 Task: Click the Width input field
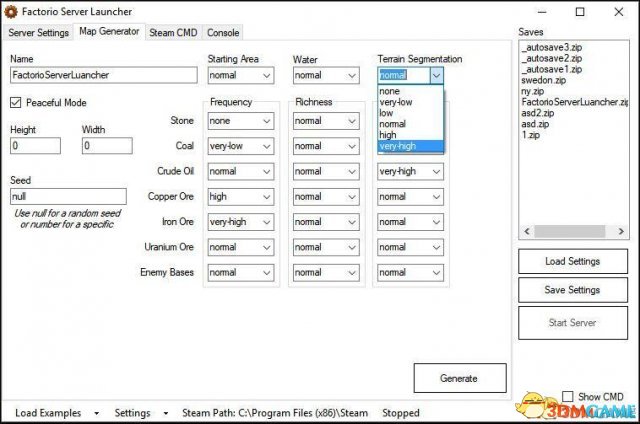[x=107, y=146]
